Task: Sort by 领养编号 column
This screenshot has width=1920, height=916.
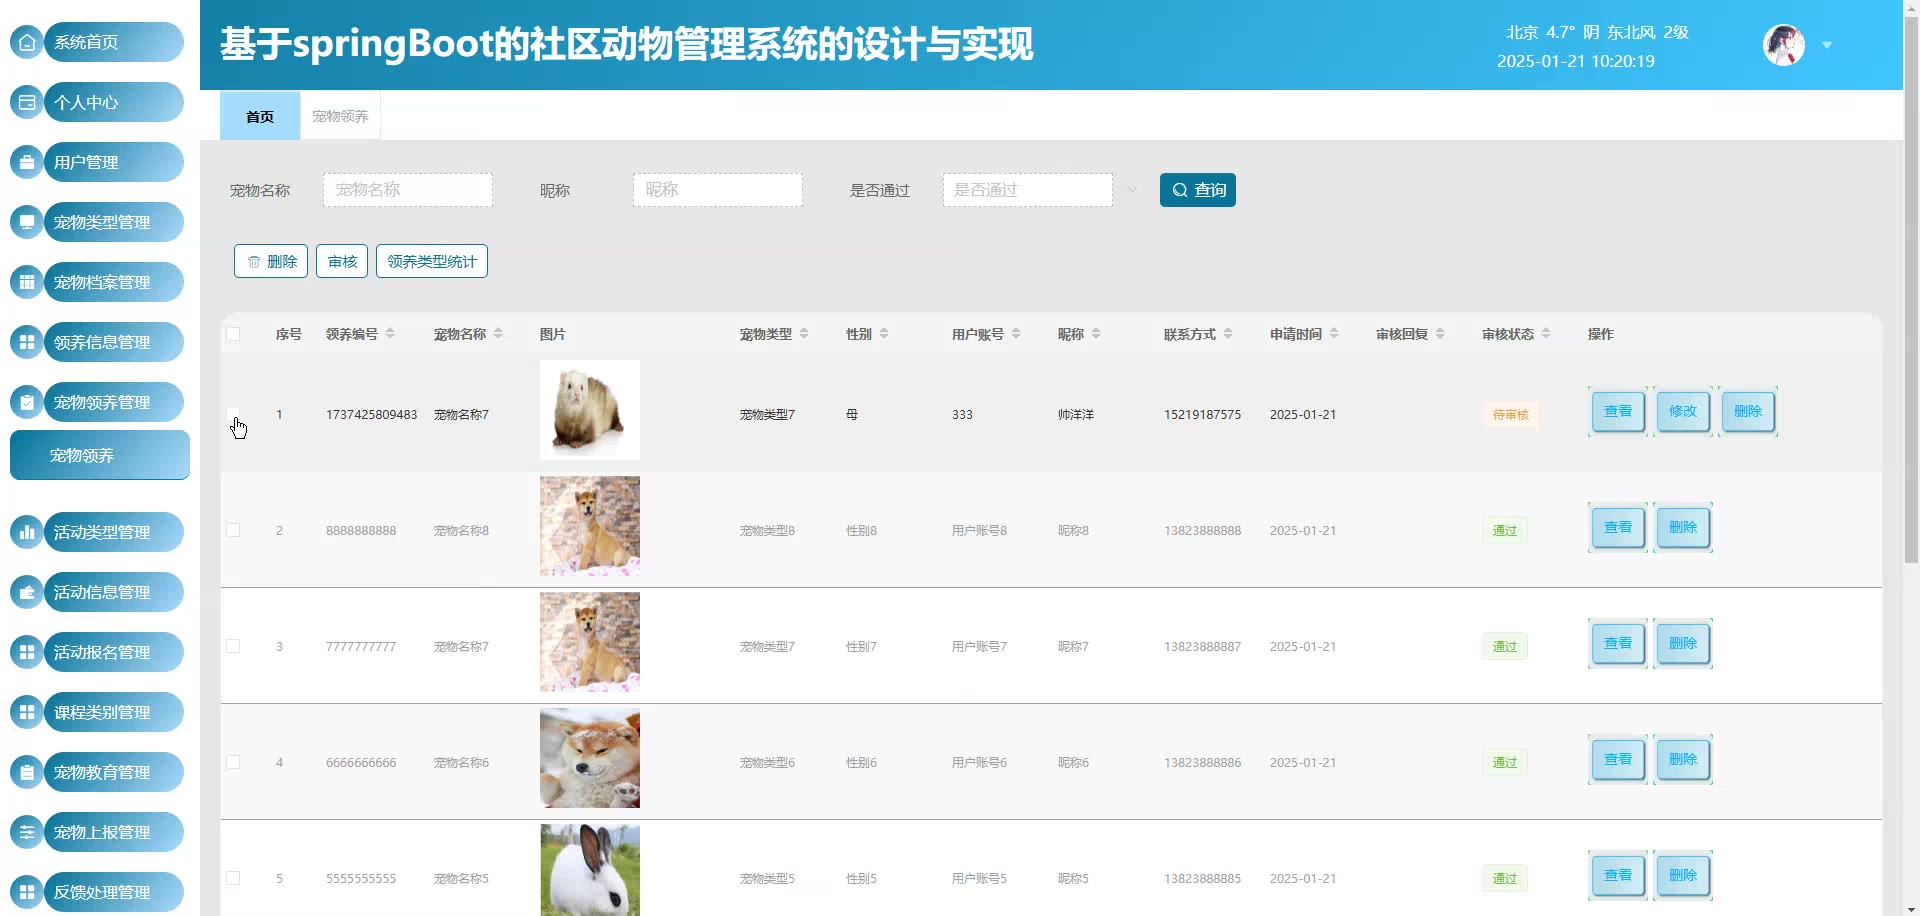Action: pyautogui.click(x=390, y=334)
